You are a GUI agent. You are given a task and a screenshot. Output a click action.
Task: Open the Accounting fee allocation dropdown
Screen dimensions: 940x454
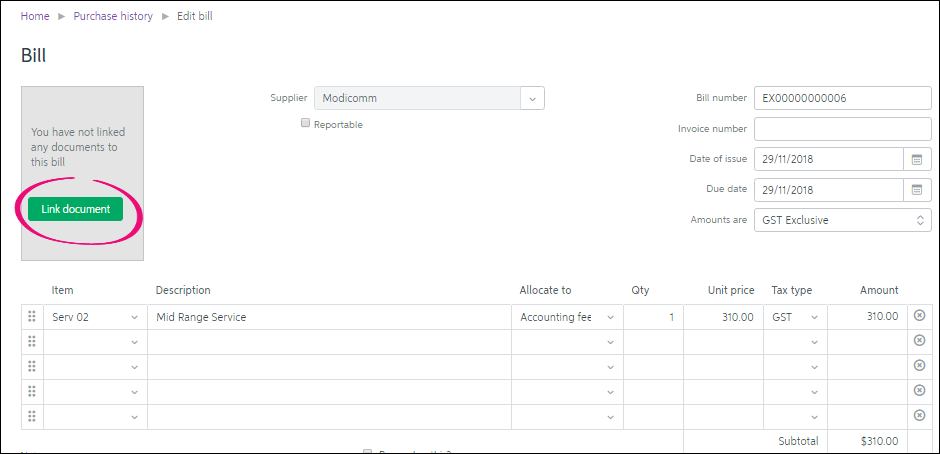tap(566, 317)
